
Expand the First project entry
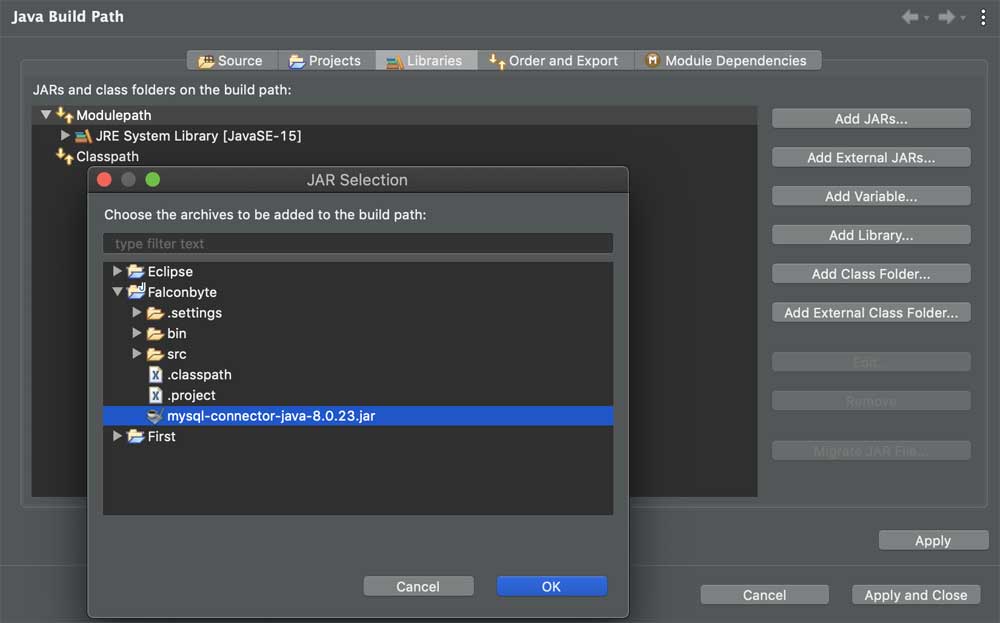[x=117, y=436]
